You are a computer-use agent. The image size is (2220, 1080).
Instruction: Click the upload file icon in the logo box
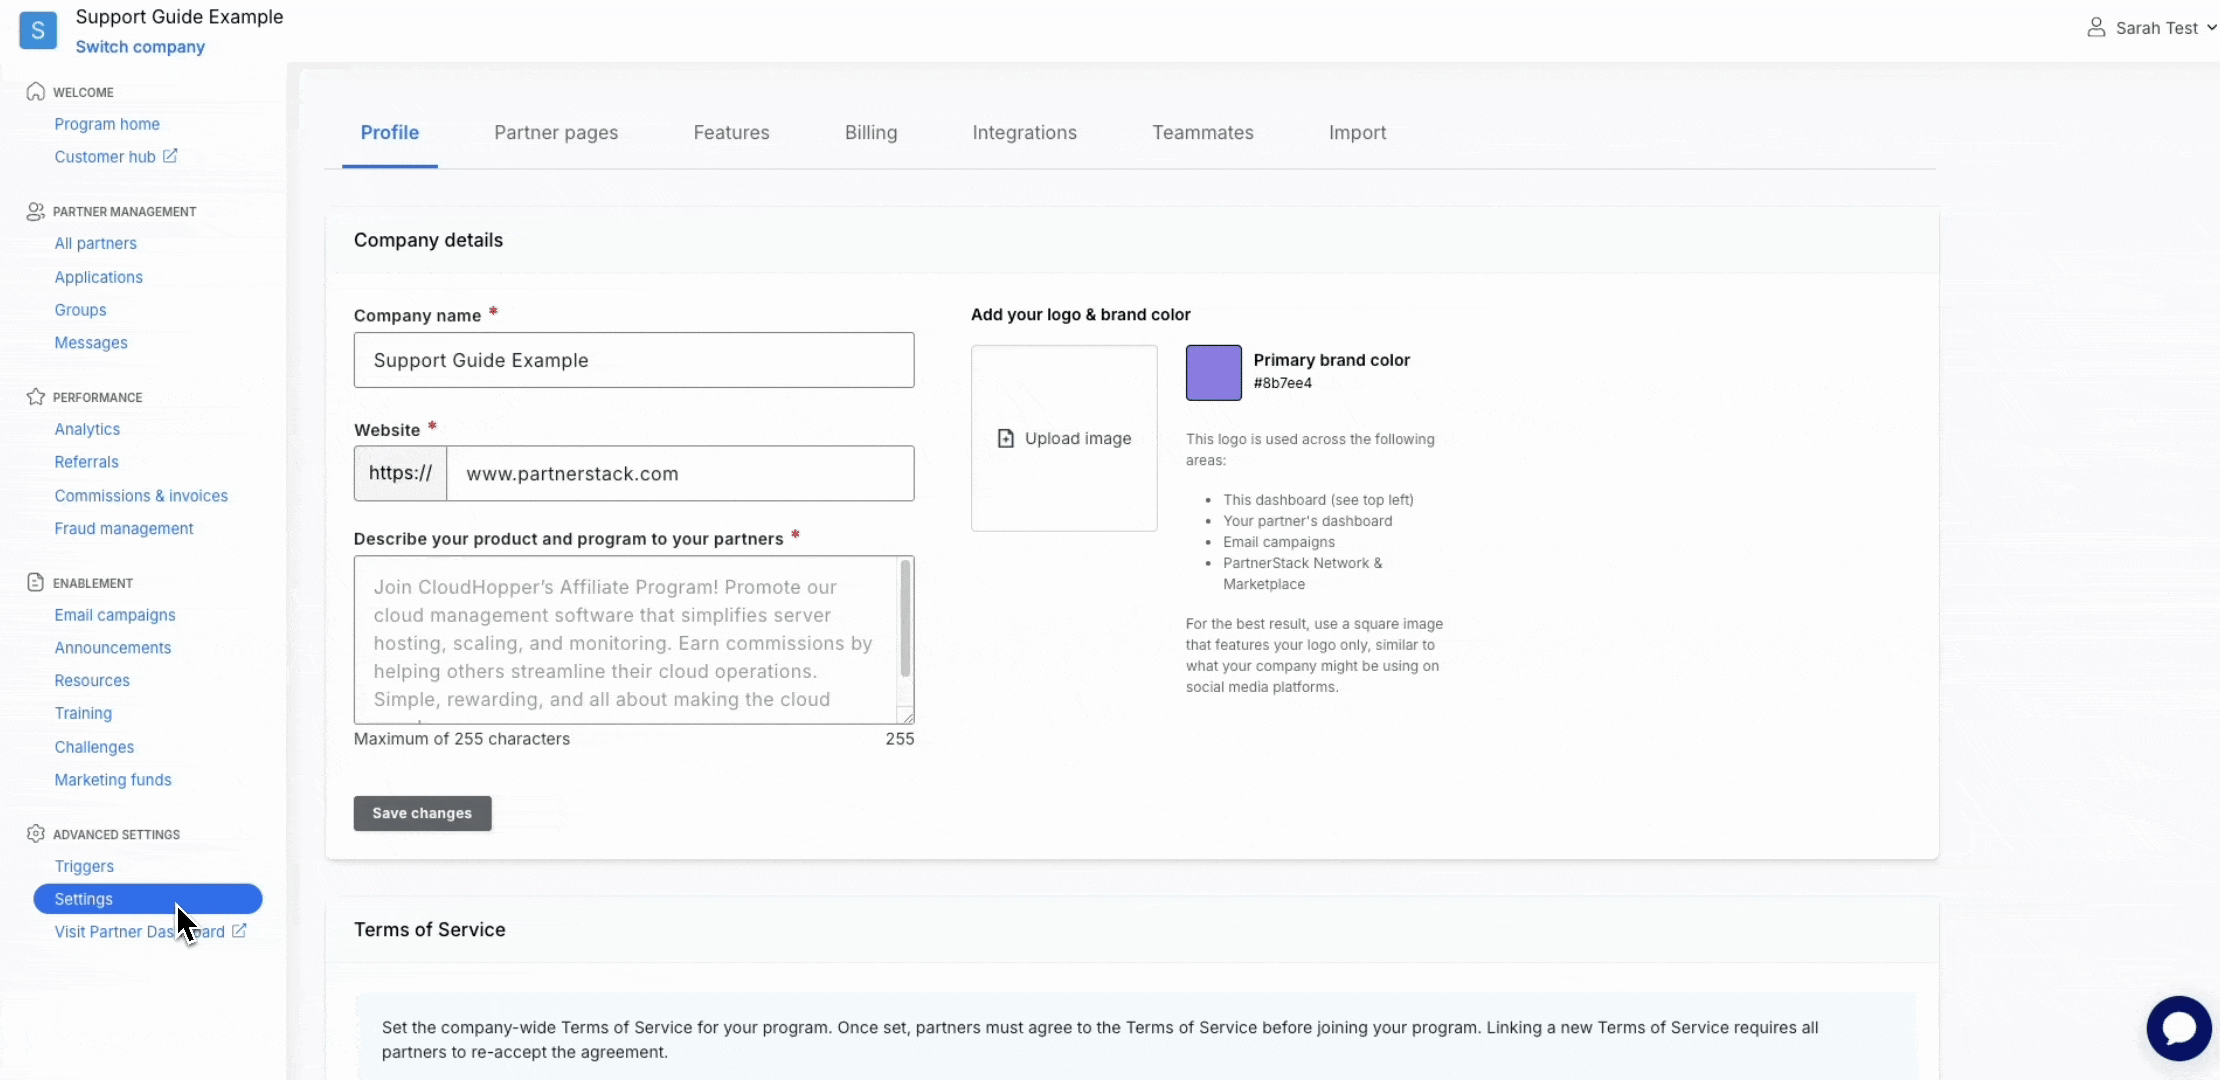click(1006, 439)
